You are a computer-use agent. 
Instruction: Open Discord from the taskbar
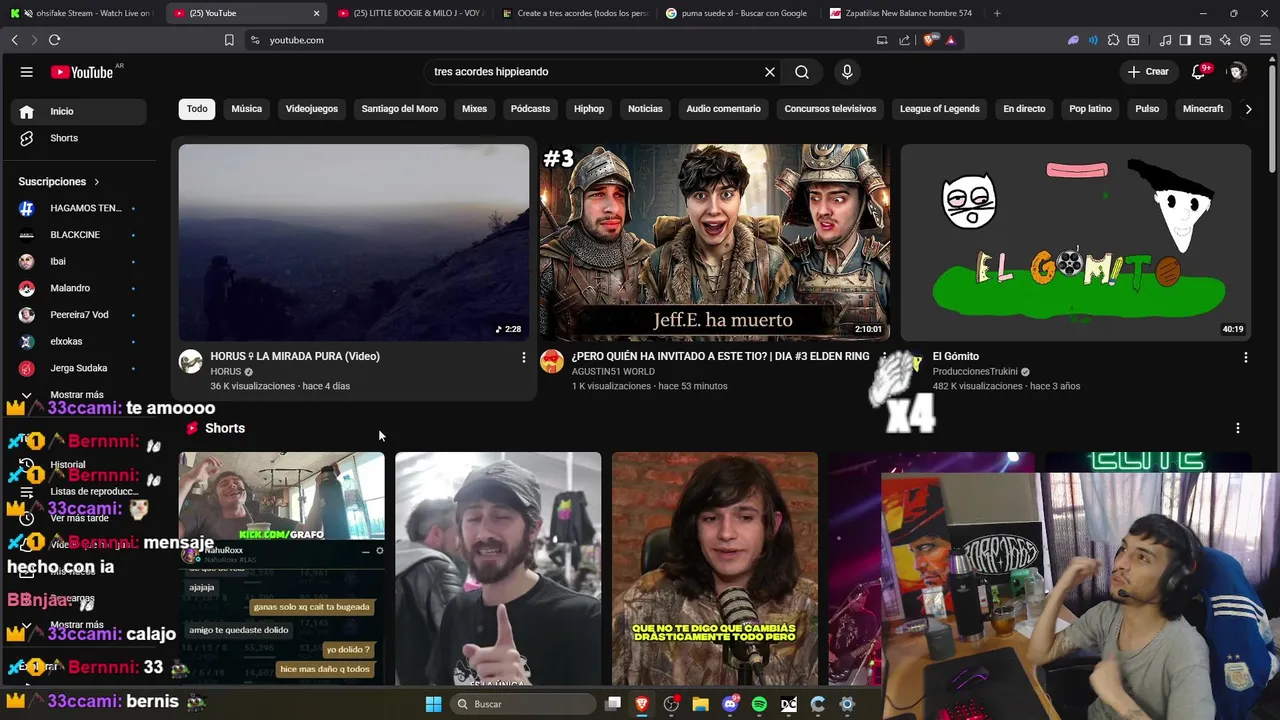click(x=730, y=704)
